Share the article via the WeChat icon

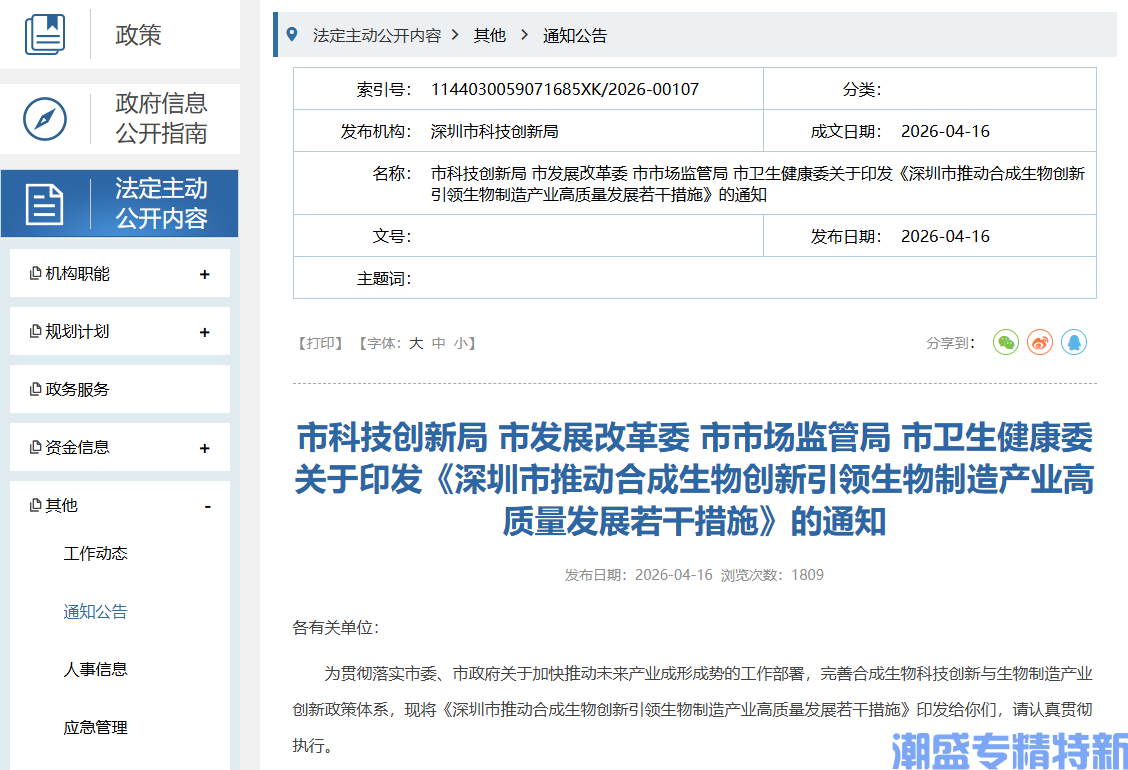coord(1005,342)
